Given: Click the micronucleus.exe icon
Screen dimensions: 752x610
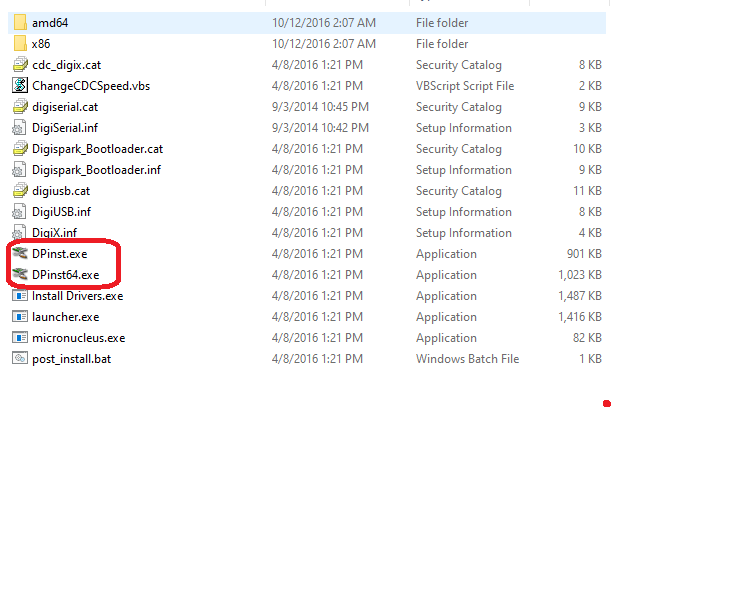Looking at the screenshot, I should tap(20, 338).
